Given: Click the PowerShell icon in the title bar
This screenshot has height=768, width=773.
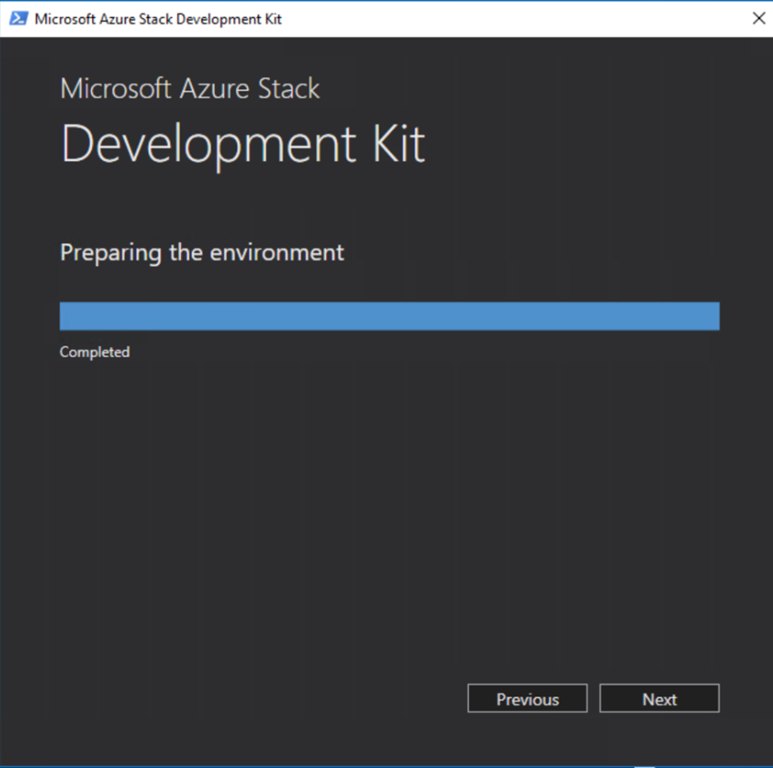Looking at the screenshot, I should 18,19.
